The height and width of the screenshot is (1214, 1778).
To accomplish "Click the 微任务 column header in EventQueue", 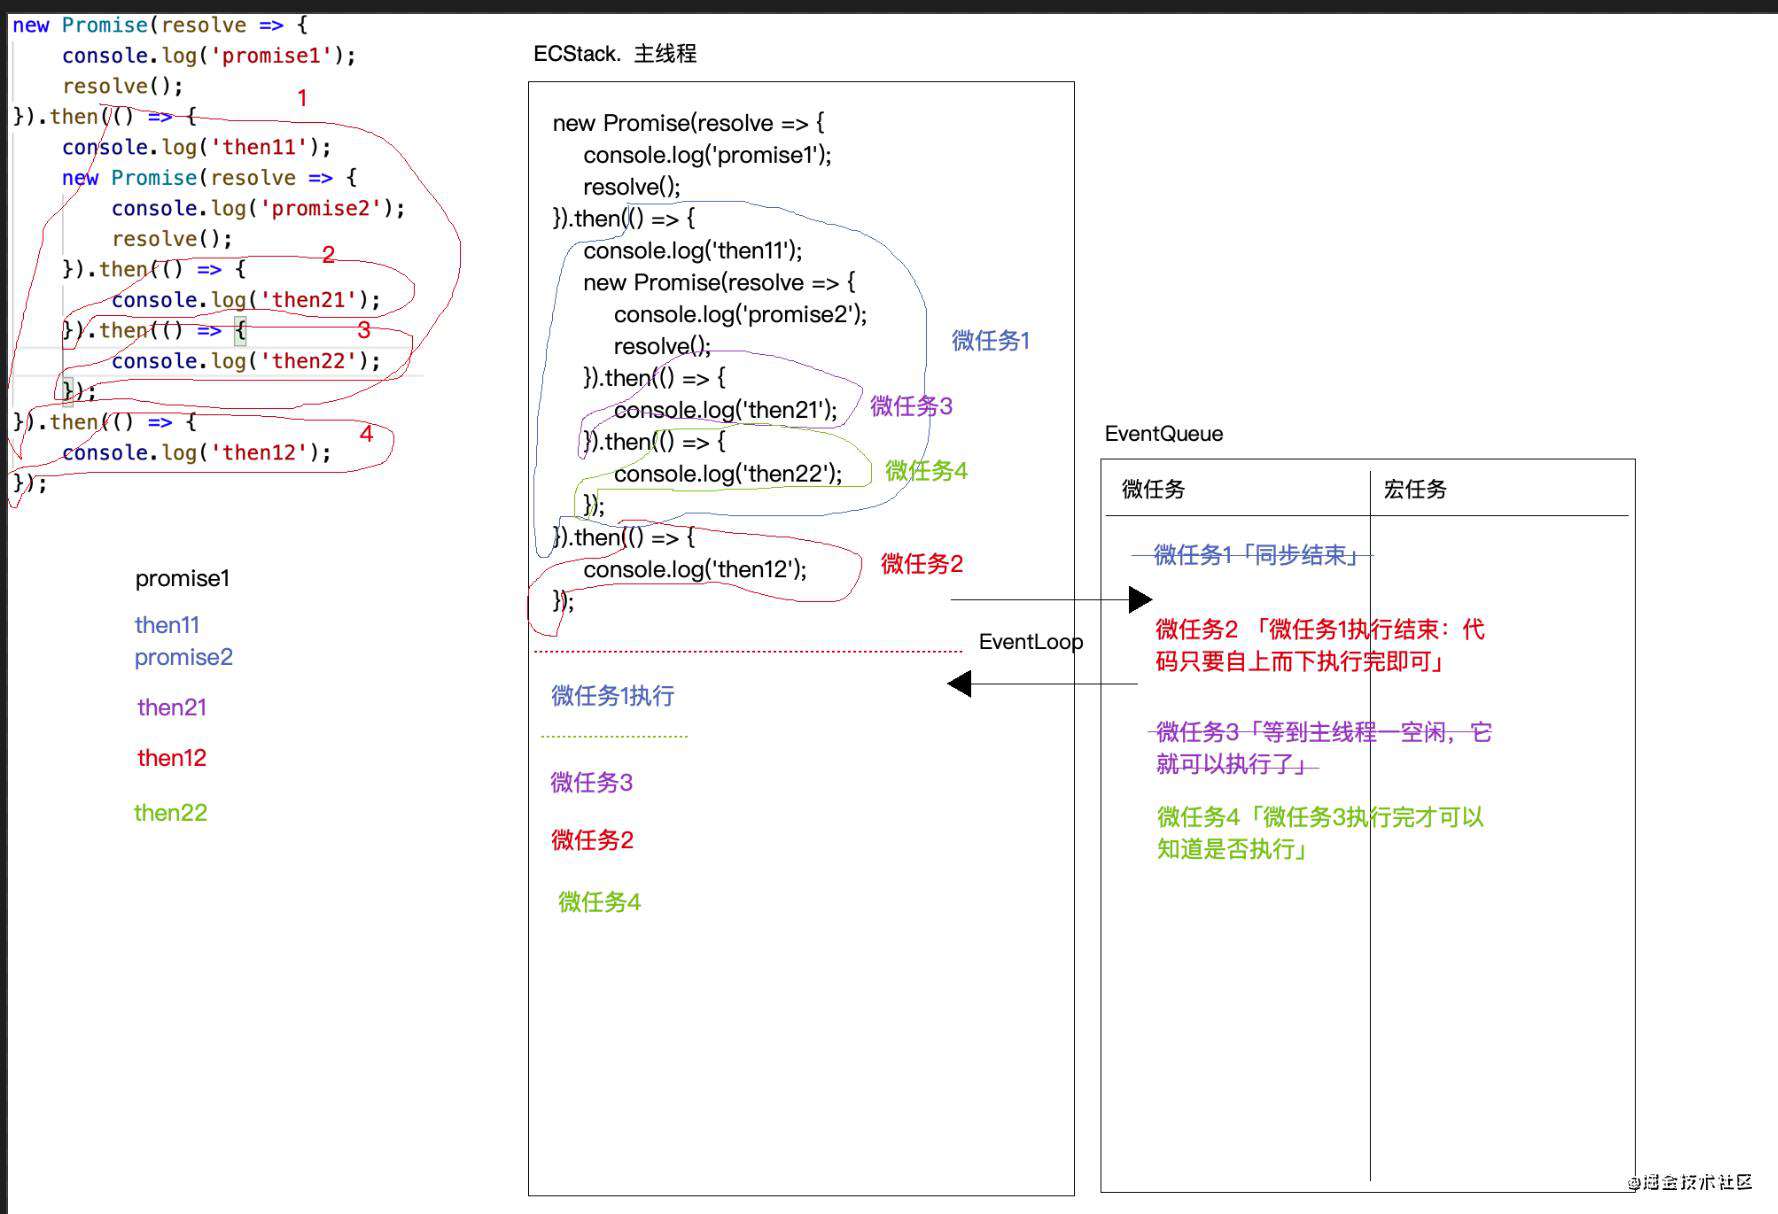I will click(x=1153, y=489).
